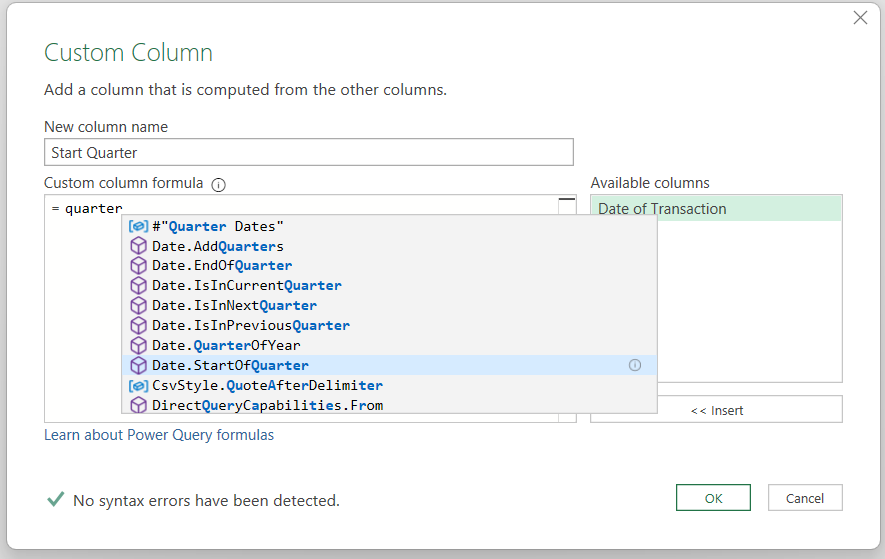Pick Date.EndOfQuarter from suggestions

389,266
